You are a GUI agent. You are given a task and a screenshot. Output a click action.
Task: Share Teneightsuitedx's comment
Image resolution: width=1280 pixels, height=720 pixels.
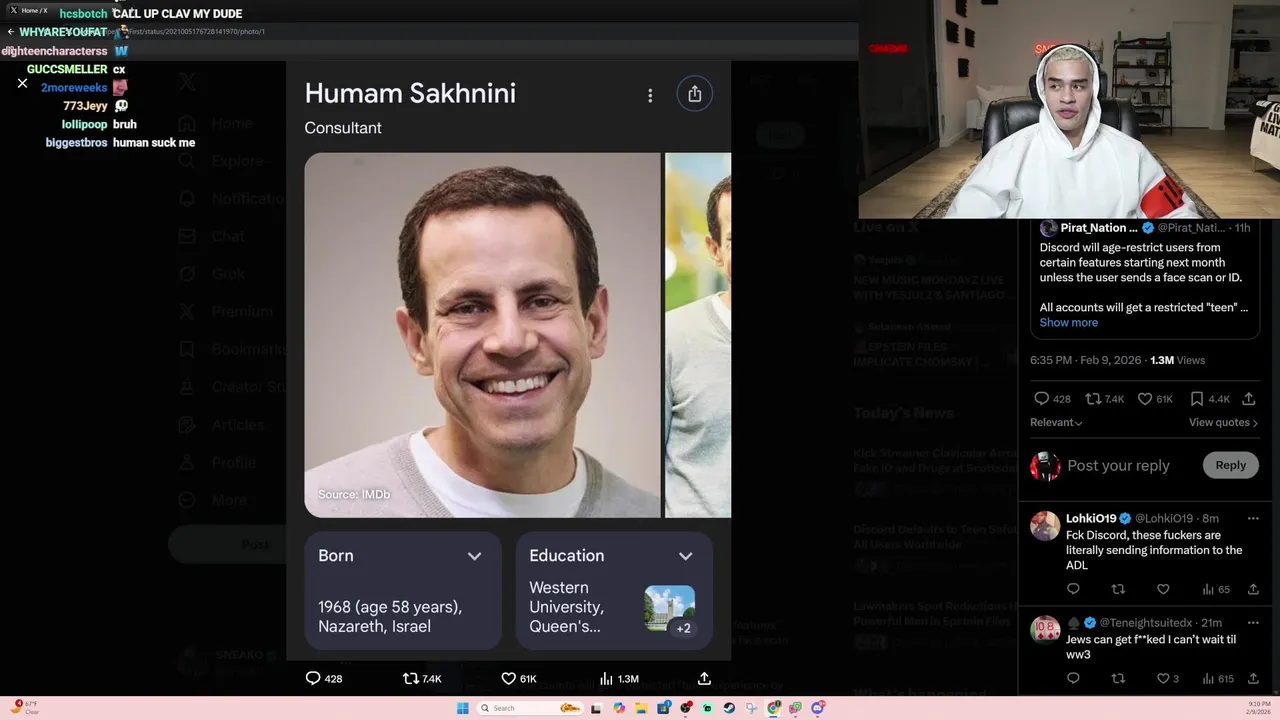point(1253,679)
